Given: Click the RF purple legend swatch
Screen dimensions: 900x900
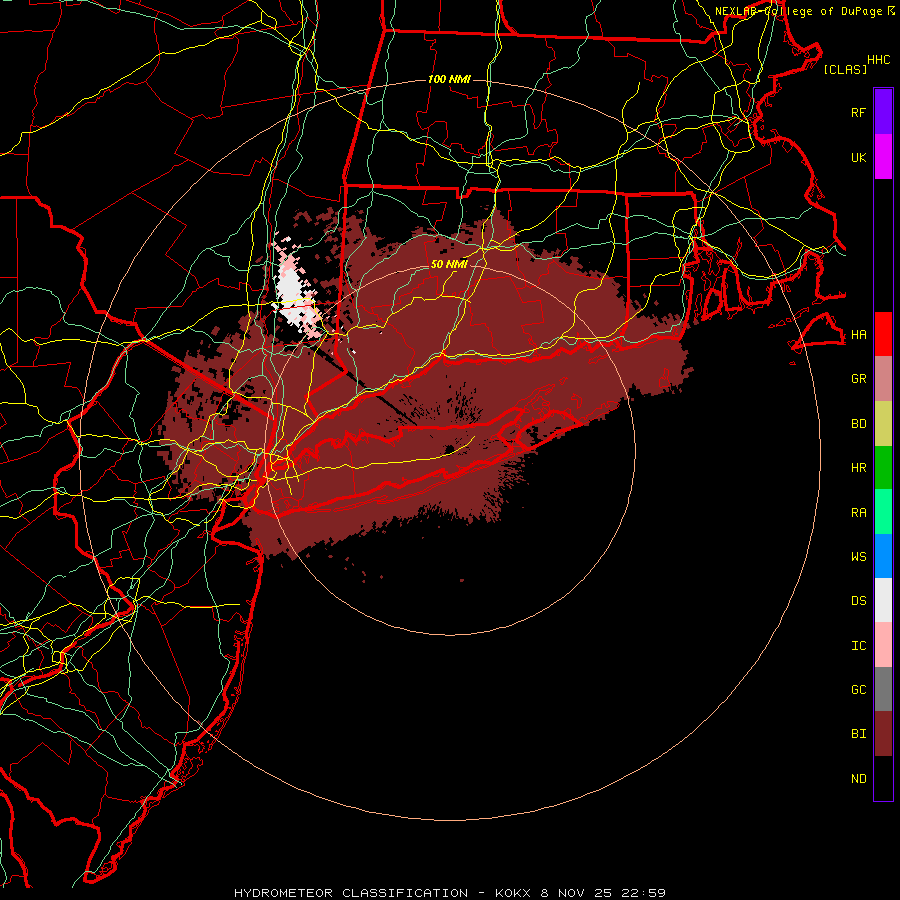Looking at the screenshot, I should [883, 112].
